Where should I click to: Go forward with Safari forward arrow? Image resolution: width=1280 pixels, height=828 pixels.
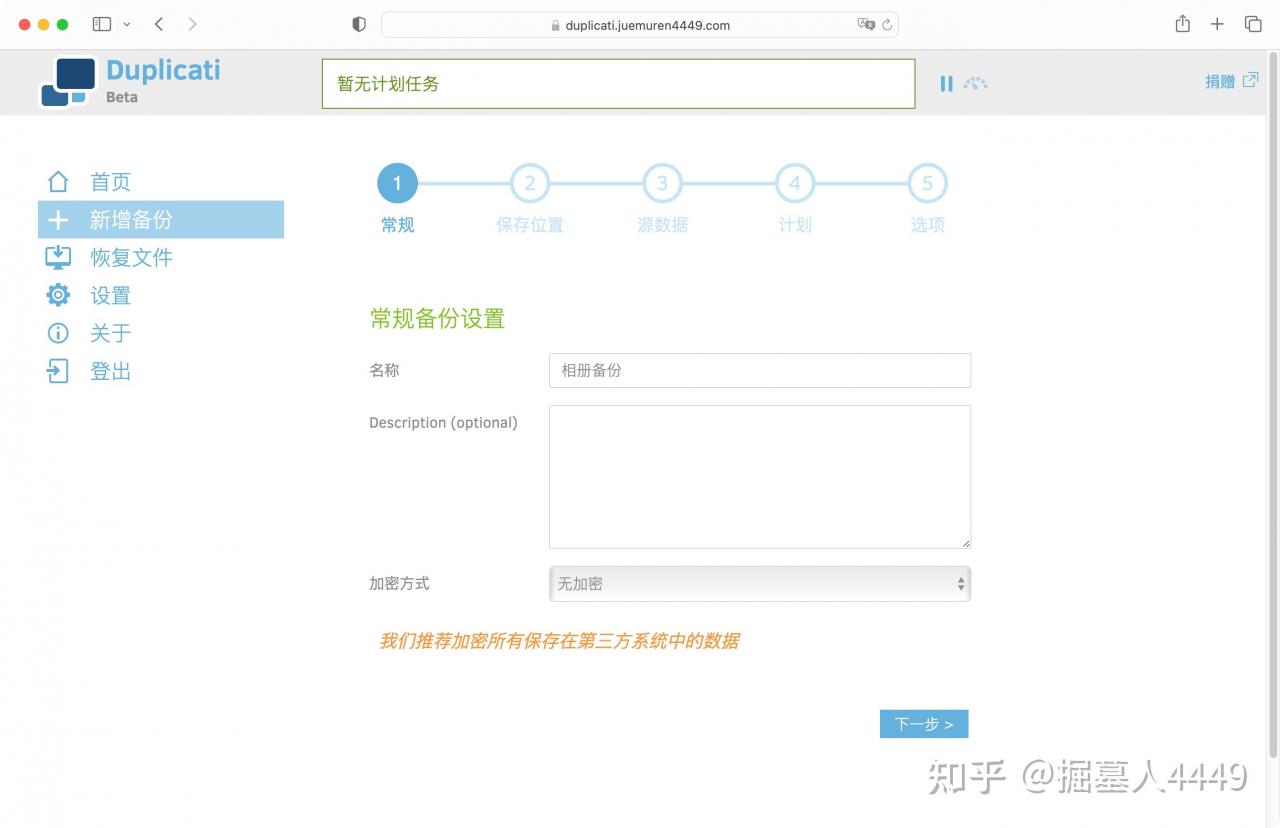tap(192, 24)
